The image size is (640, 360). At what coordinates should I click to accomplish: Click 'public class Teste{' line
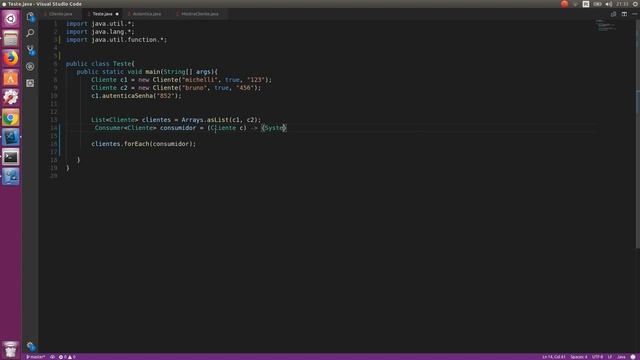click(100, 64)
